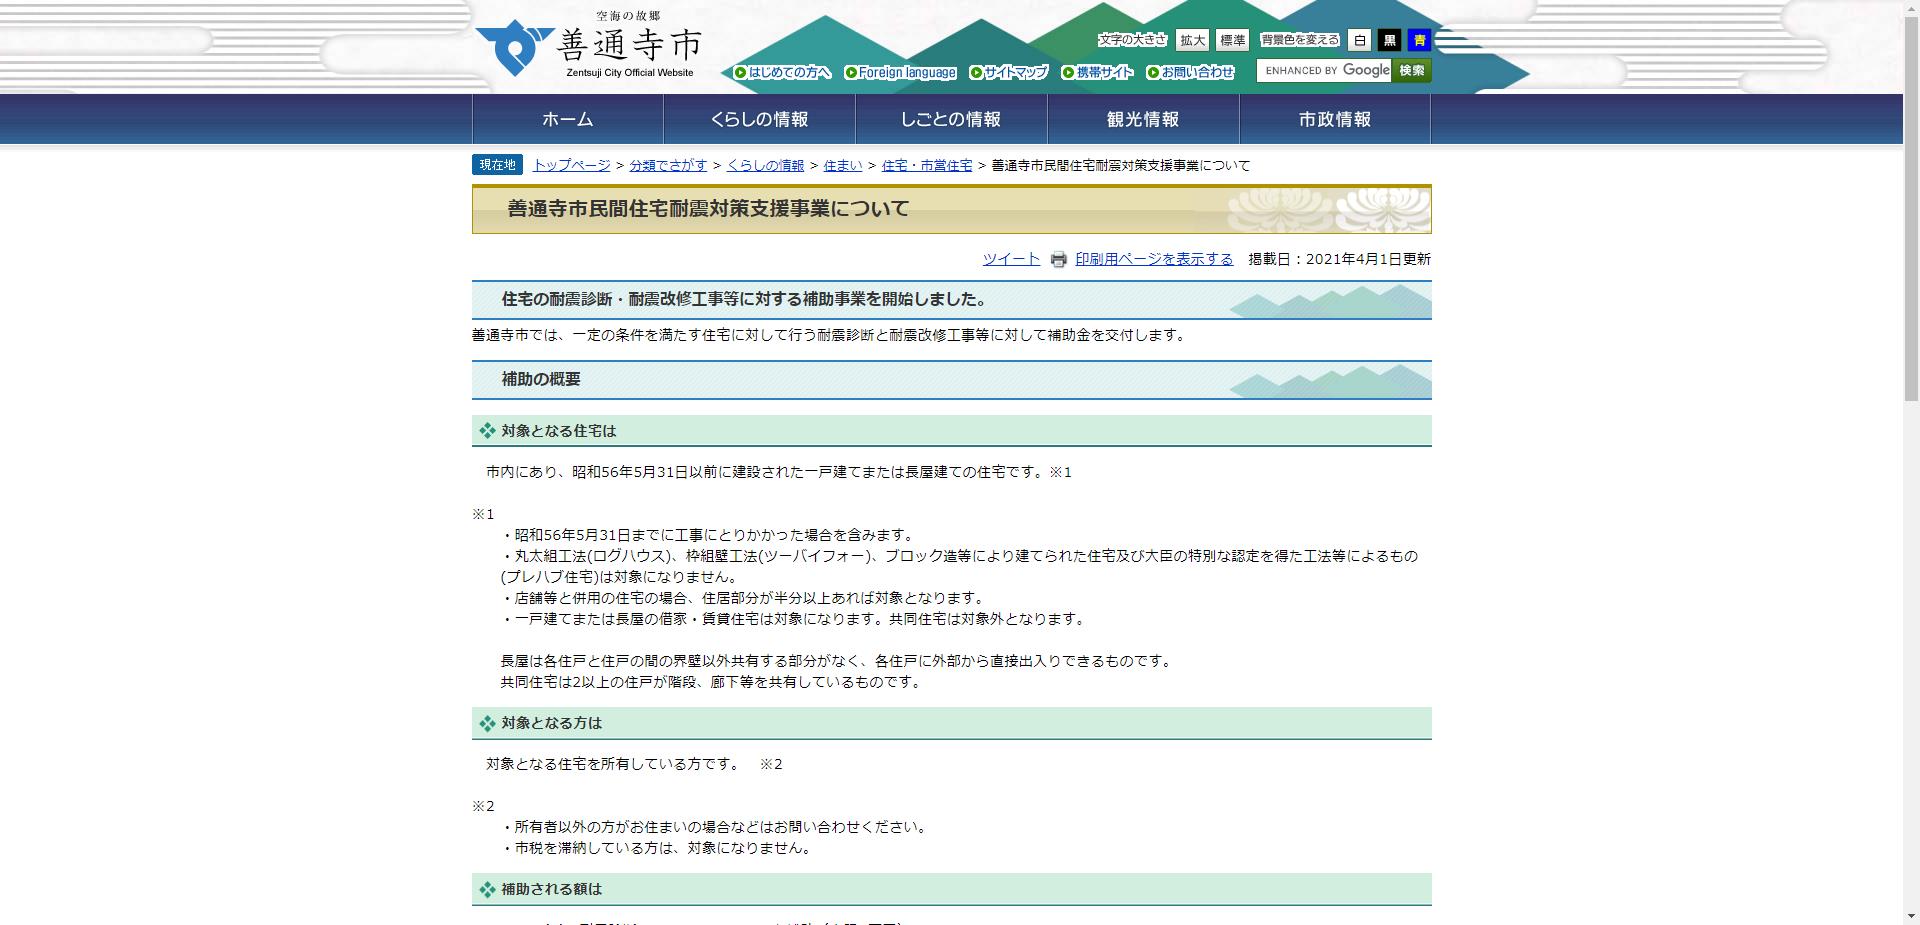The height and width of the screenshot is (925, 1920).
Task: Open 印刷用ページを表示する link
Action: (x=1152, y=258)
